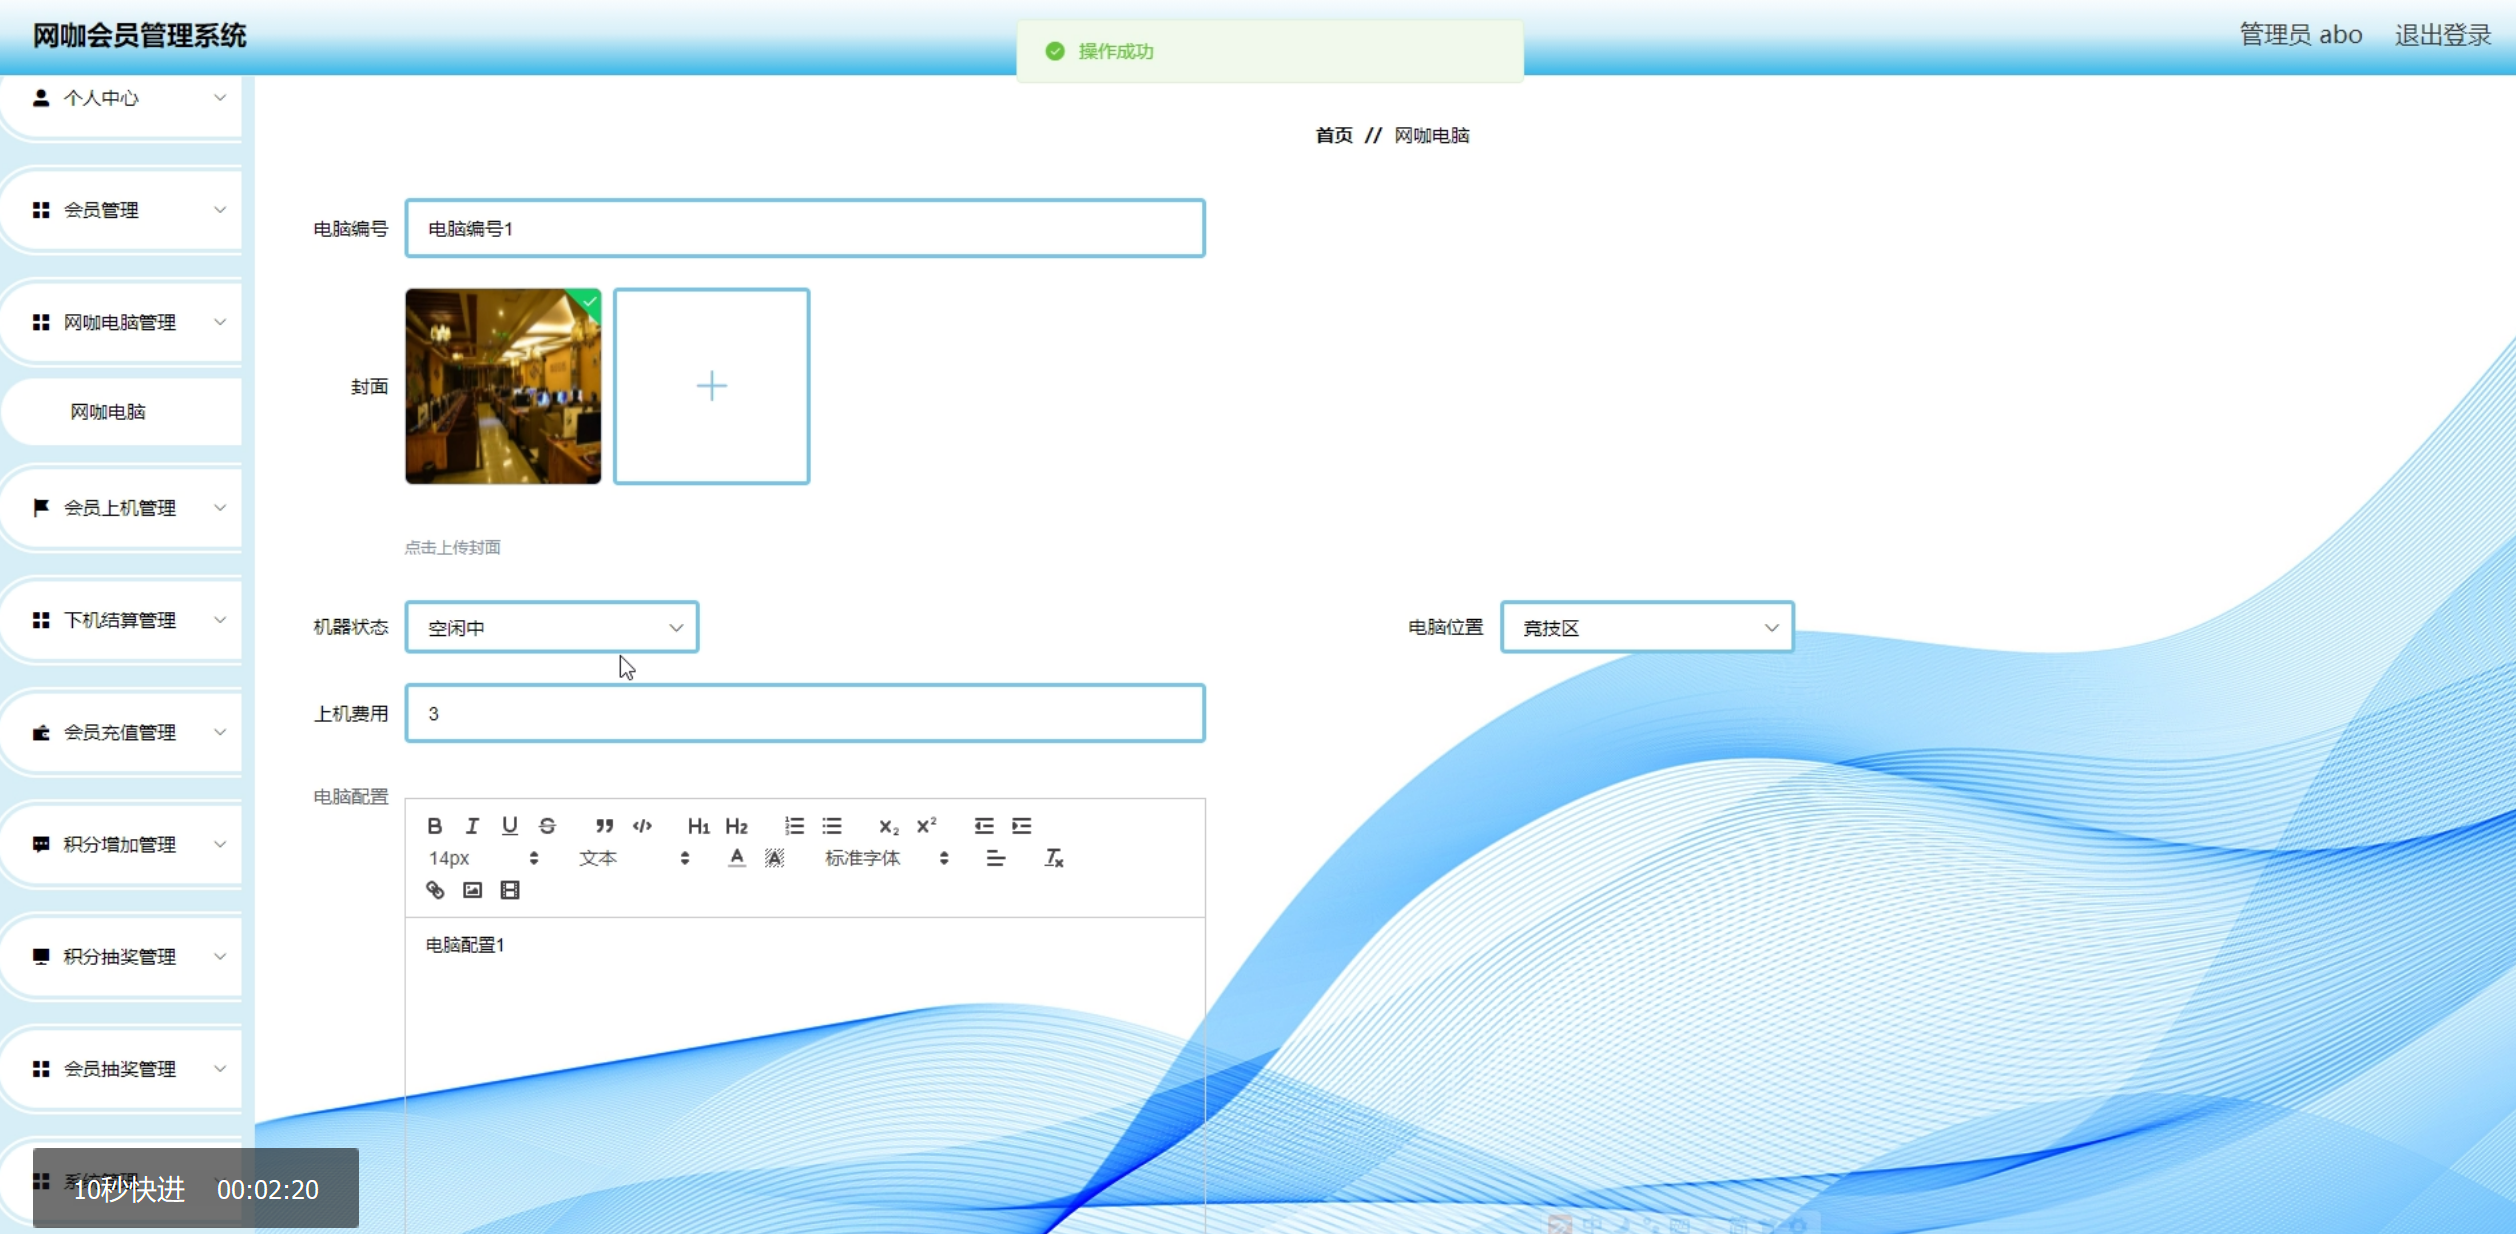Click the 网咖电脑 breadcrumb item
Image resolution: width=2516 pixels, height=1234 pixels.
click(x=1432, y=135)
